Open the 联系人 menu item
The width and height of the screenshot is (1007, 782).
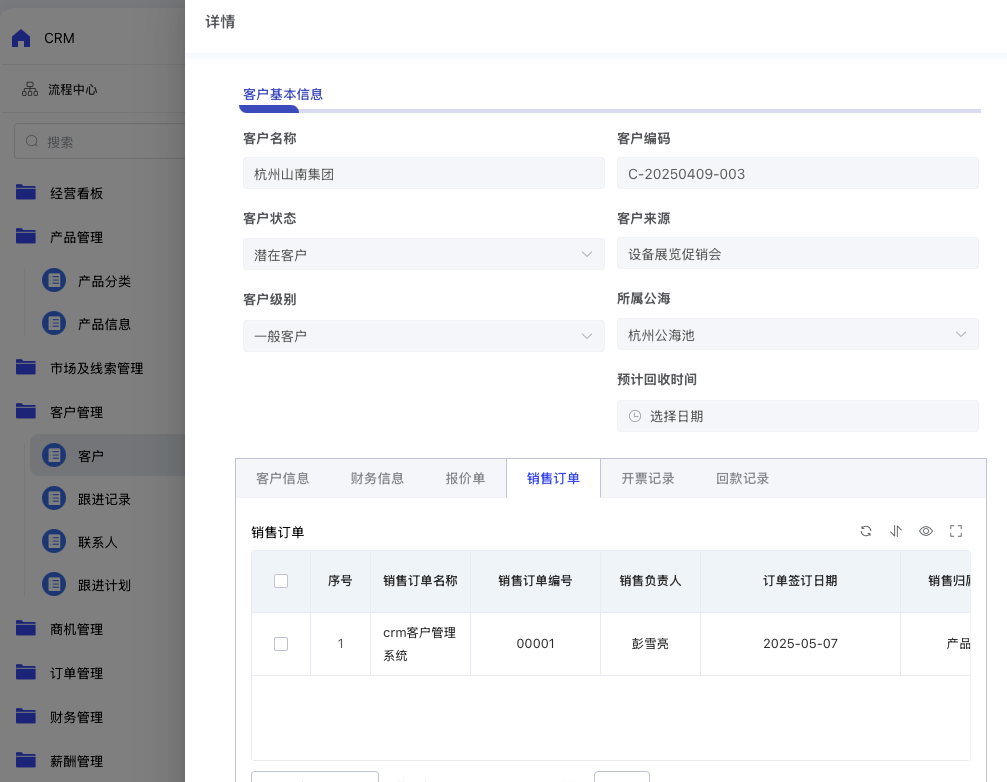click(x=98, y=542)
